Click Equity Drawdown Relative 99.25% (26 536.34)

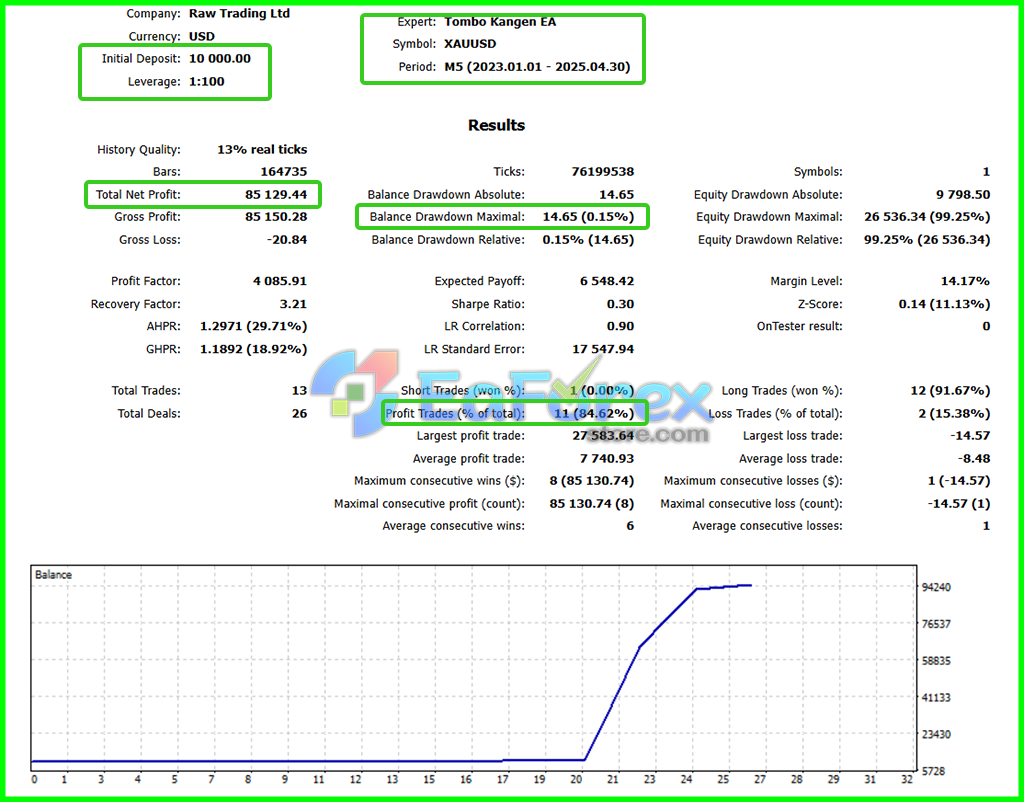(927, 240)
